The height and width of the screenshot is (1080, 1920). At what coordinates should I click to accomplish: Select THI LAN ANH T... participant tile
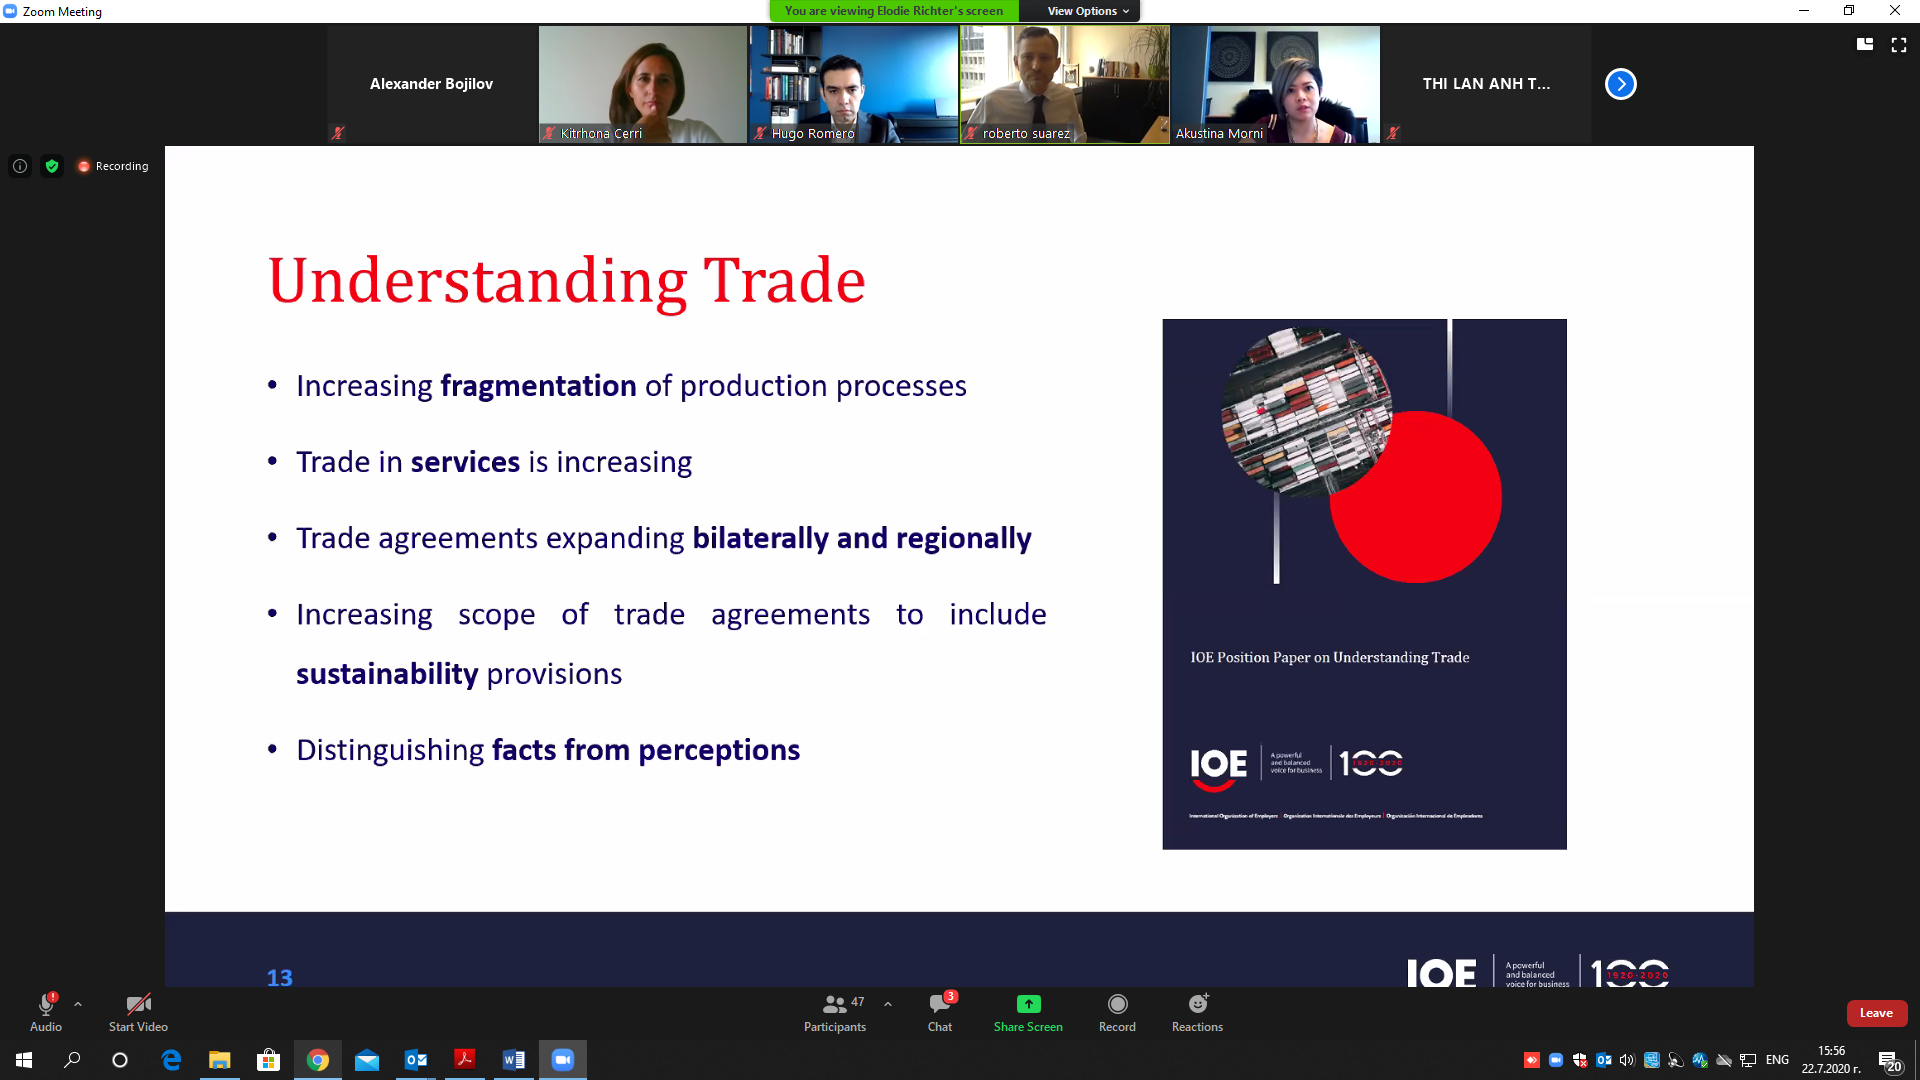[x=1486, y=84]
